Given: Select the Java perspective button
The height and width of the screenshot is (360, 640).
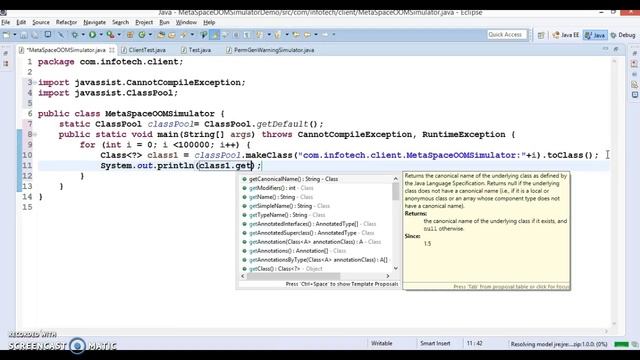Looking at the screenshot, I should tap(595, 35).
